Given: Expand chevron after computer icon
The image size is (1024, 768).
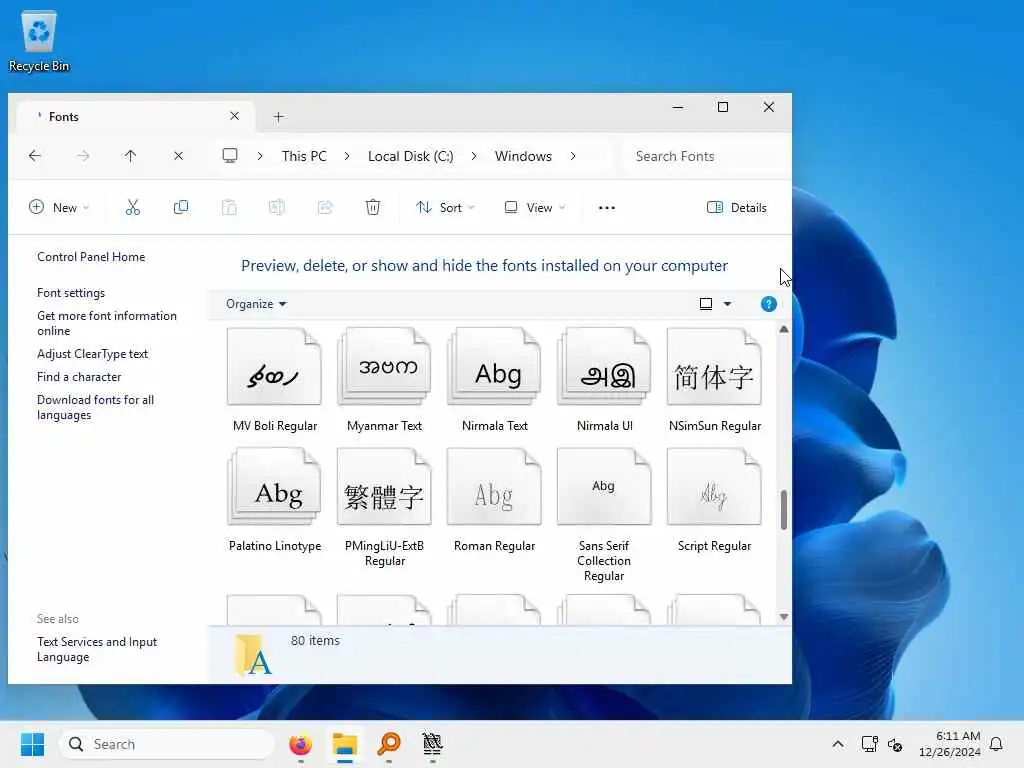Looking at the screenshot, I should pyautogui.click(x=260, y=156).
